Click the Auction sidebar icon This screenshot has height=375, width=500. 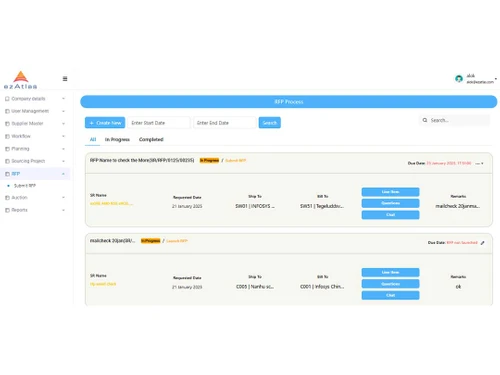coord(7,198)
